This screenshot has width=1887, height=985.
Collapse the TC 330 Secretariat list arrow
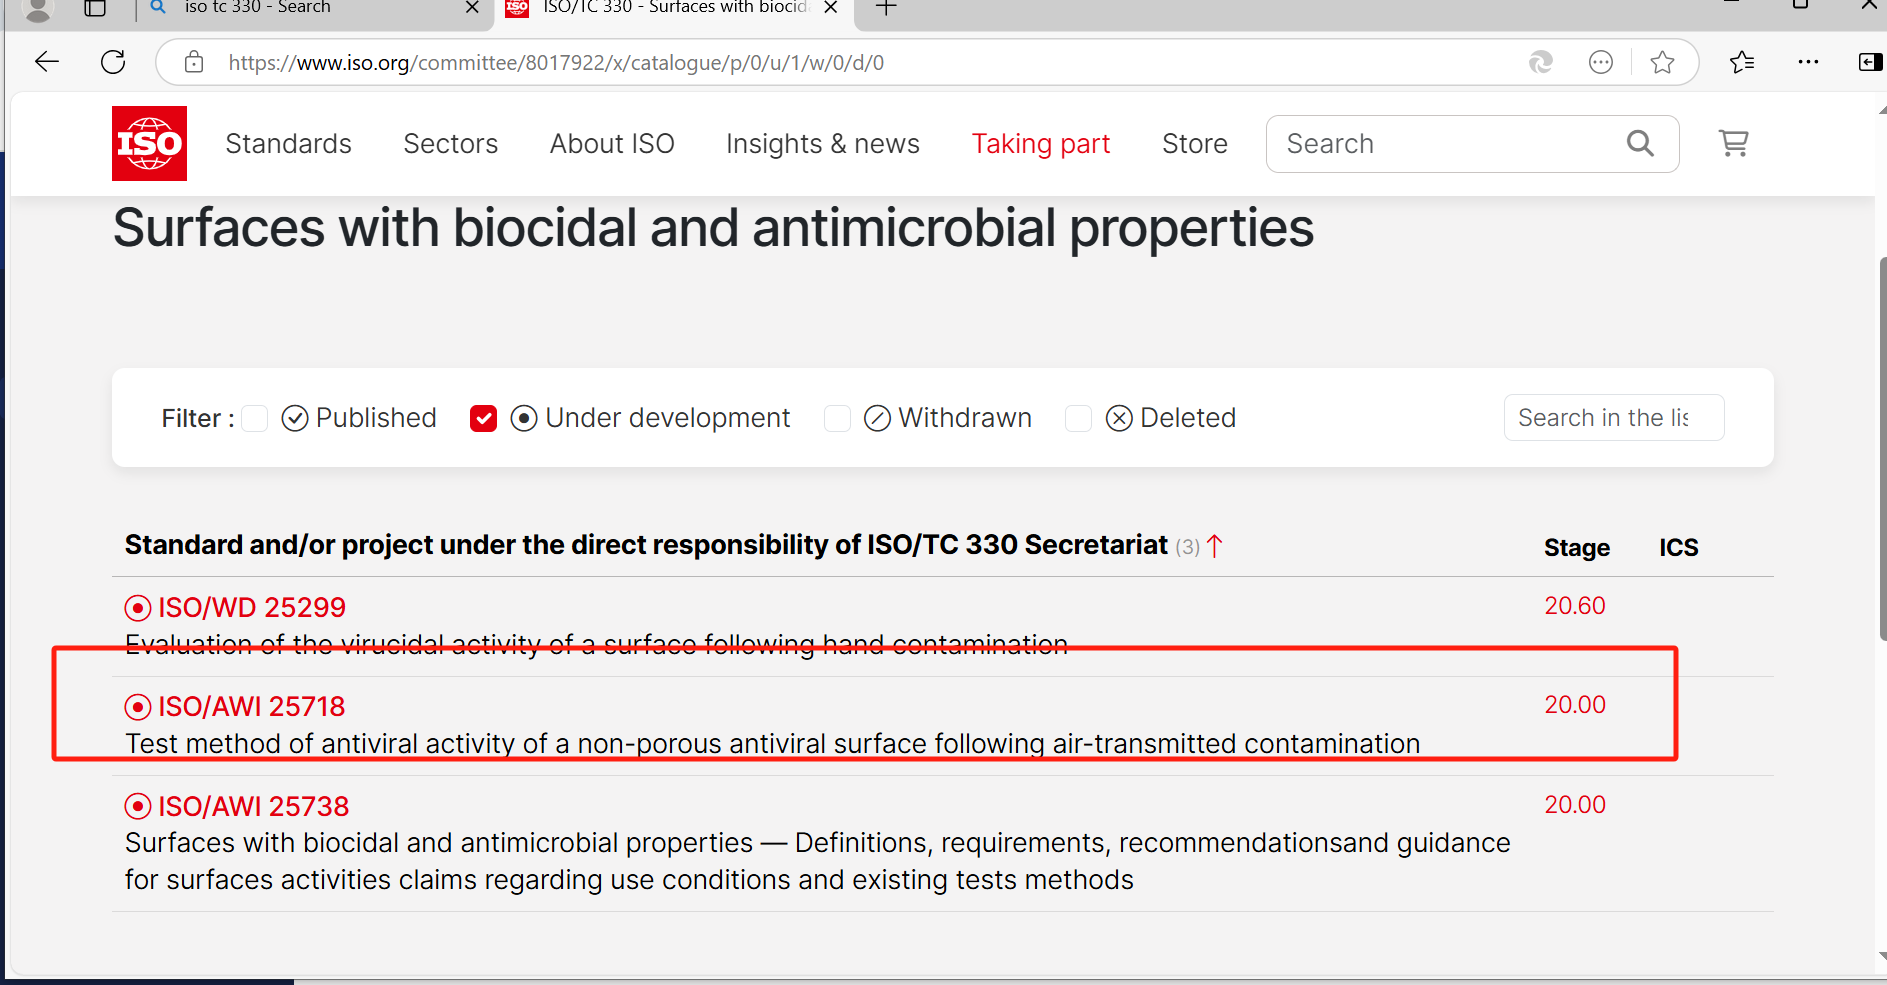1214,546
